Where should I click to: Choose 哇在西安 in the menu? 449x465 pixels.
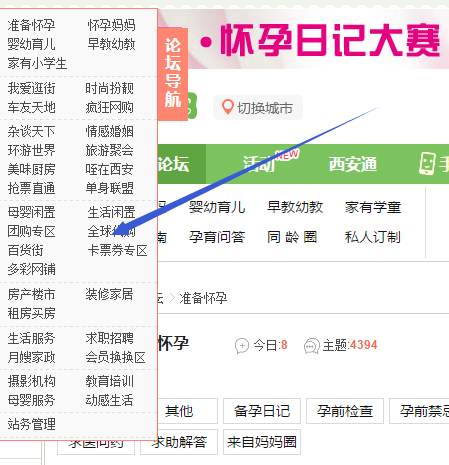tap(109, 169)
